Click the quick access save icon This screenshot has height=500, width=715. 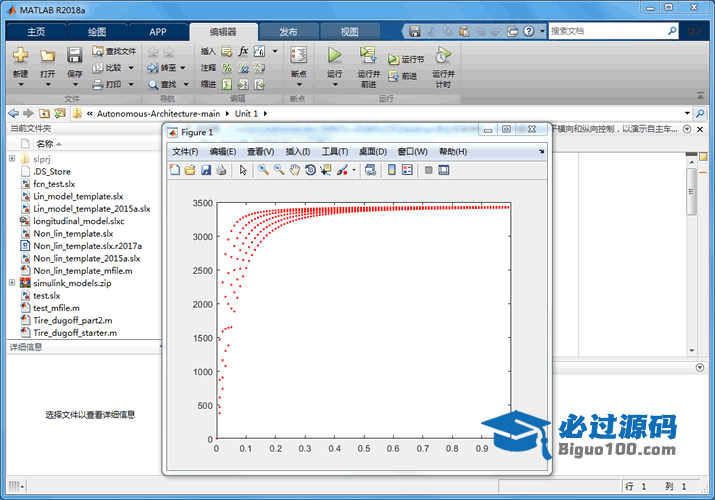(x=414, y=31)
